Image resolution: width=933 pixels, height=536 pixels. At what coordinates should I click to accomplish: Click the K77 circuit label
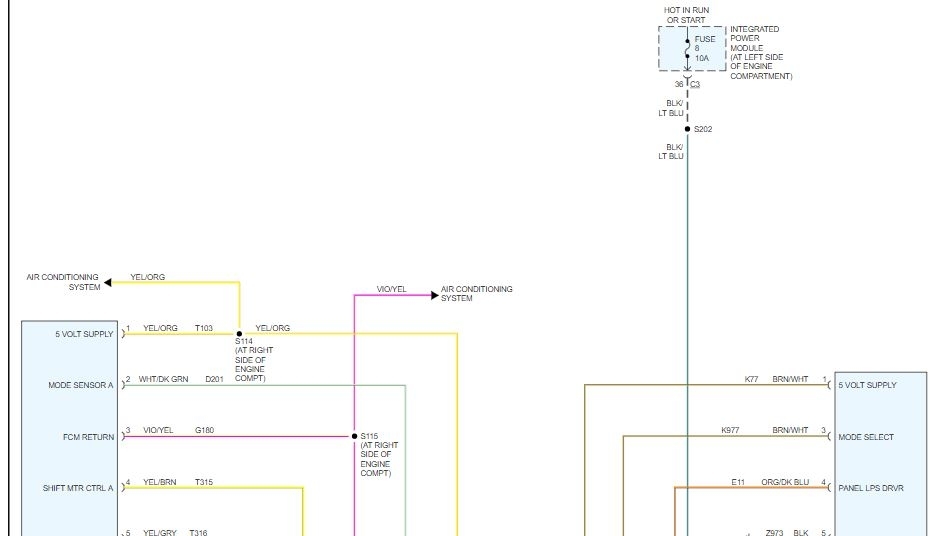tap(752, 380)
